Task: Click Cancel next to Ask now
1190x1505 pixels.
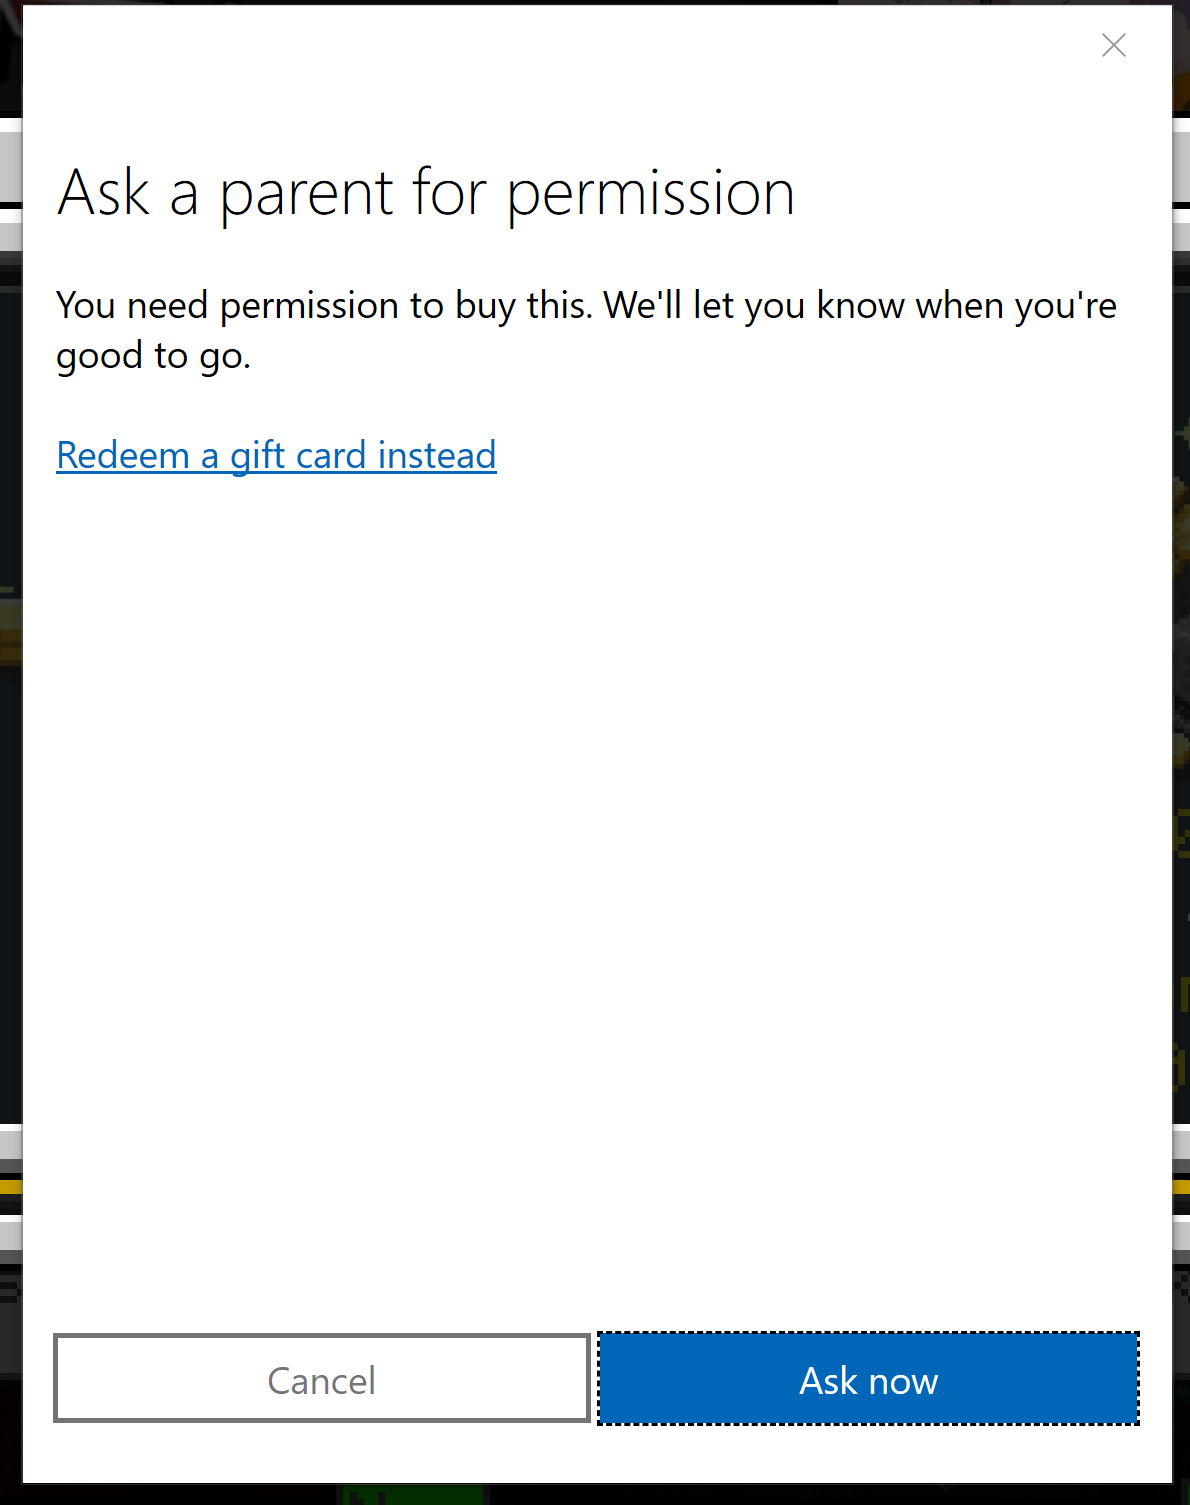Action: tap(322, 1379)
